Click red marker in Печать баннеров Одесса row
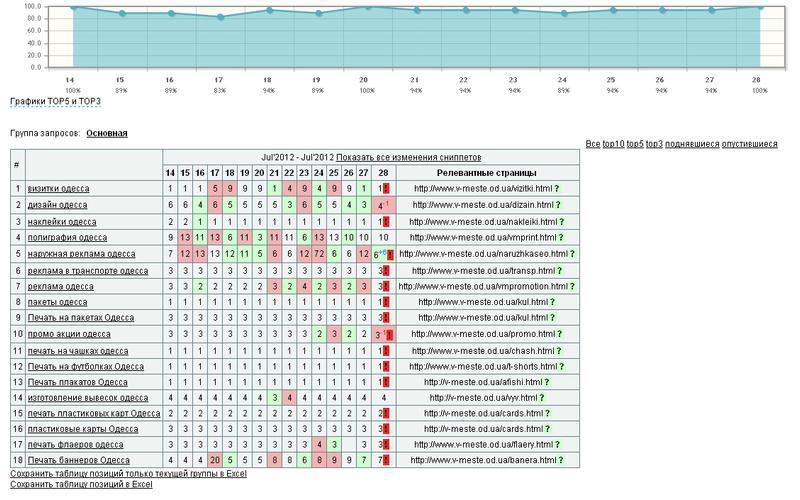Viewport: 800px width, 500px height. pyautogui.click(x=386, y=460)
